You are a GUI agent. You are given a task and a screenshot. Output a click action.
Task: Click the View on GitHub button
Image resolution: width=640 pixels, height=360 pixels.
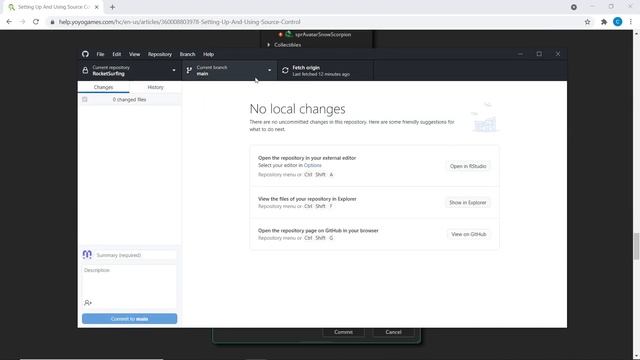point(469,234)
